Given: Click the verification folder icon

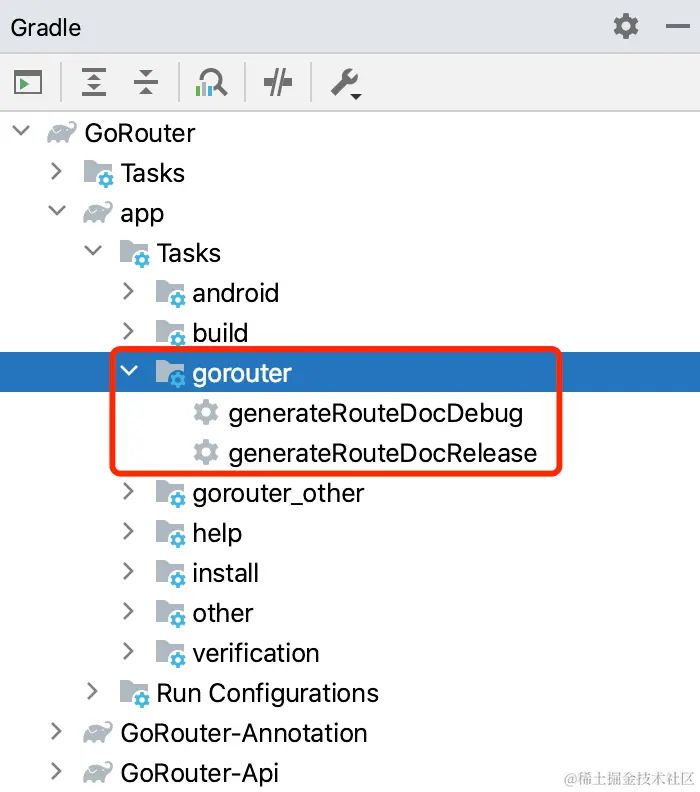Looking at the screenshot, I should (170, 654).
